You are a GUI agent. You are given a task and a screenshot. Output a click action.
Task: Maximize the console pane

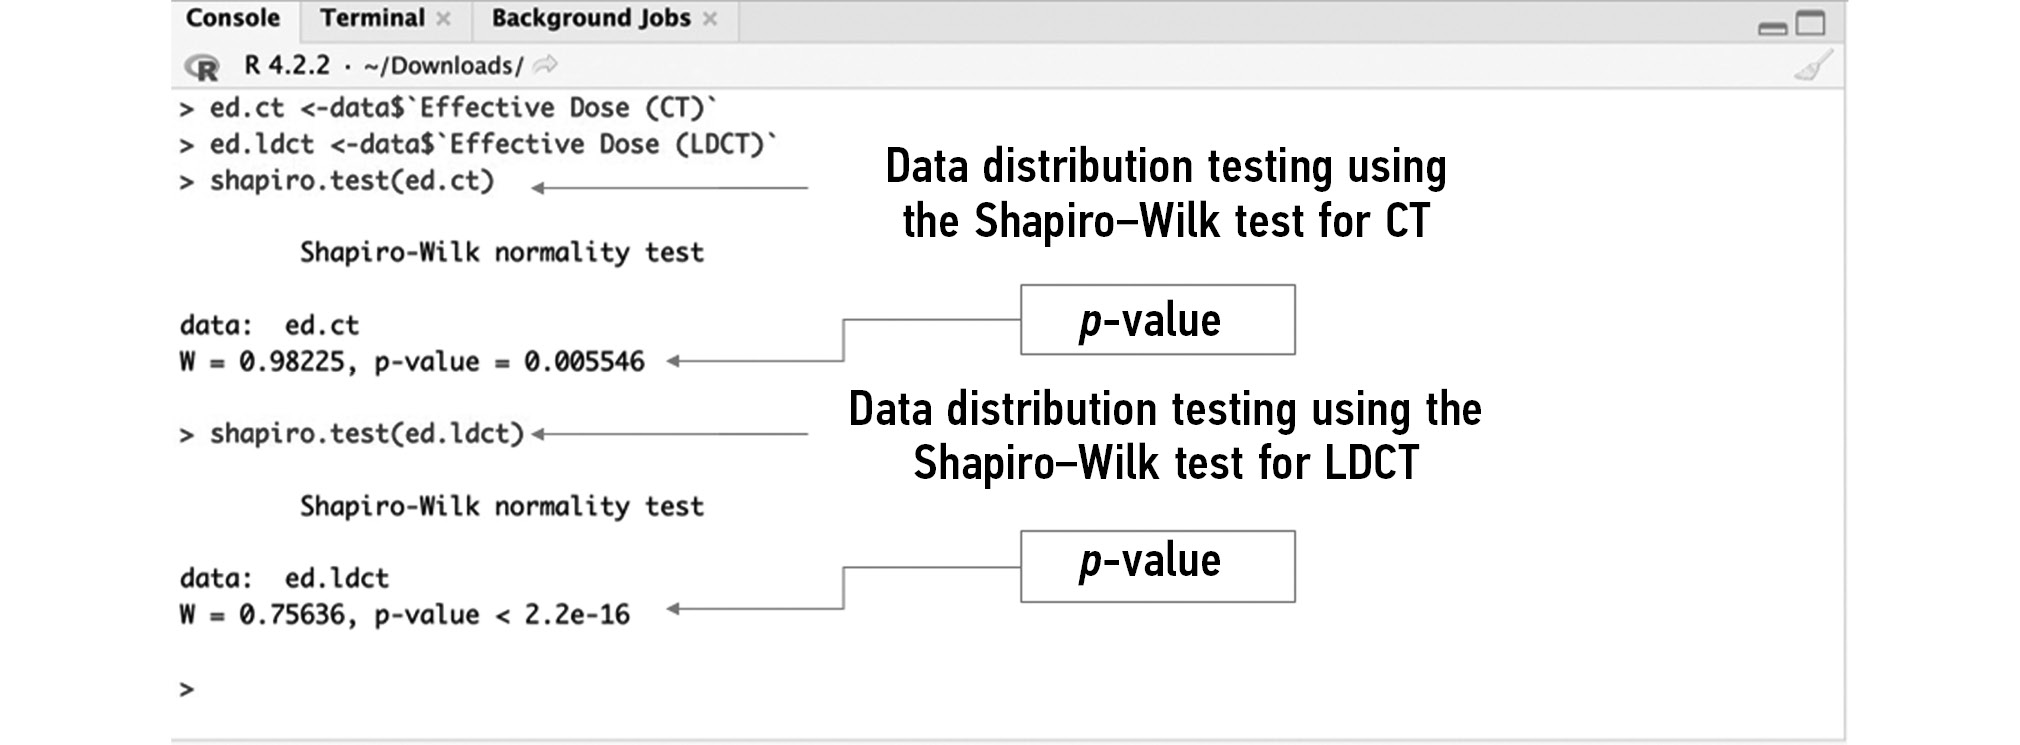pyautogui.click(x=1811, y=23)
